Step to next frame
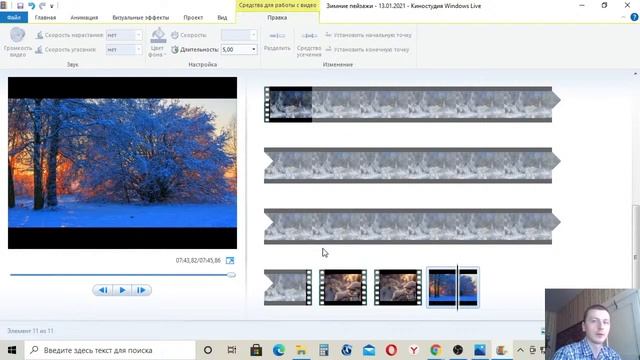Viewport: 640px width, 360px height. [x=141, y=290]
